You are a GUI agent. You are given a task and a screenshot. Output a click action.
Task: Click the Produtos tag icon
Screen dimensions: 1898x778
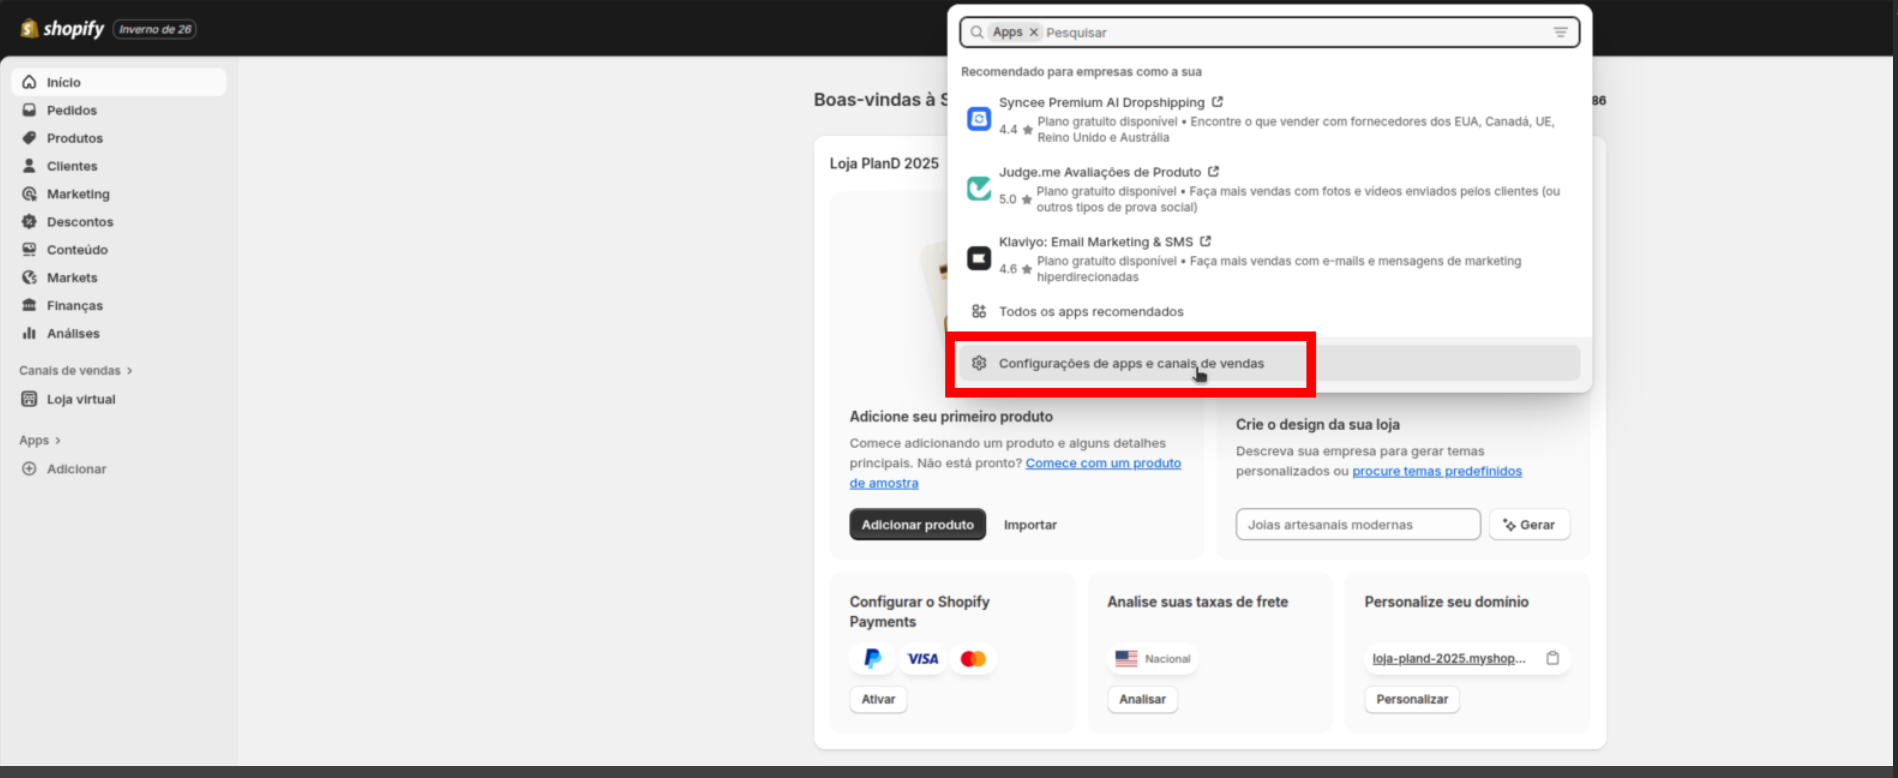pyautogui.click(x=29, y=138)
